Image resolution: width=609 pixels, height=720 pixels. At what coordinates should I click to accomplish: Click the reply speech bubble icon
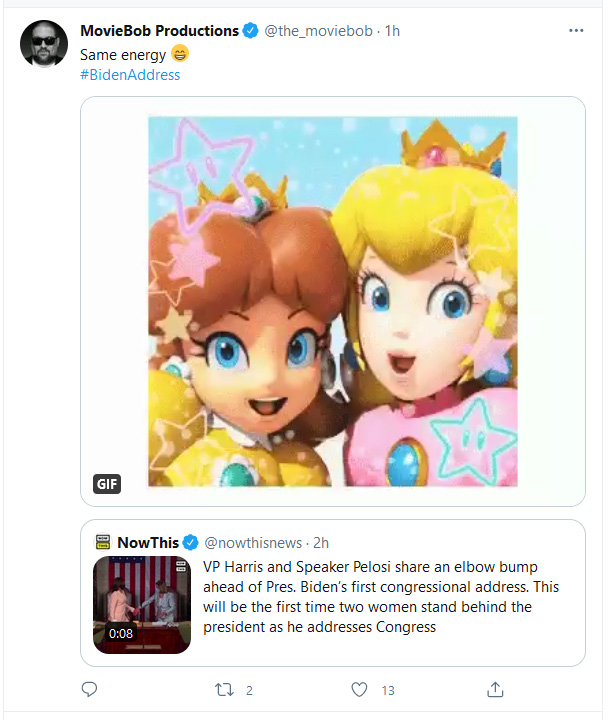89,689
